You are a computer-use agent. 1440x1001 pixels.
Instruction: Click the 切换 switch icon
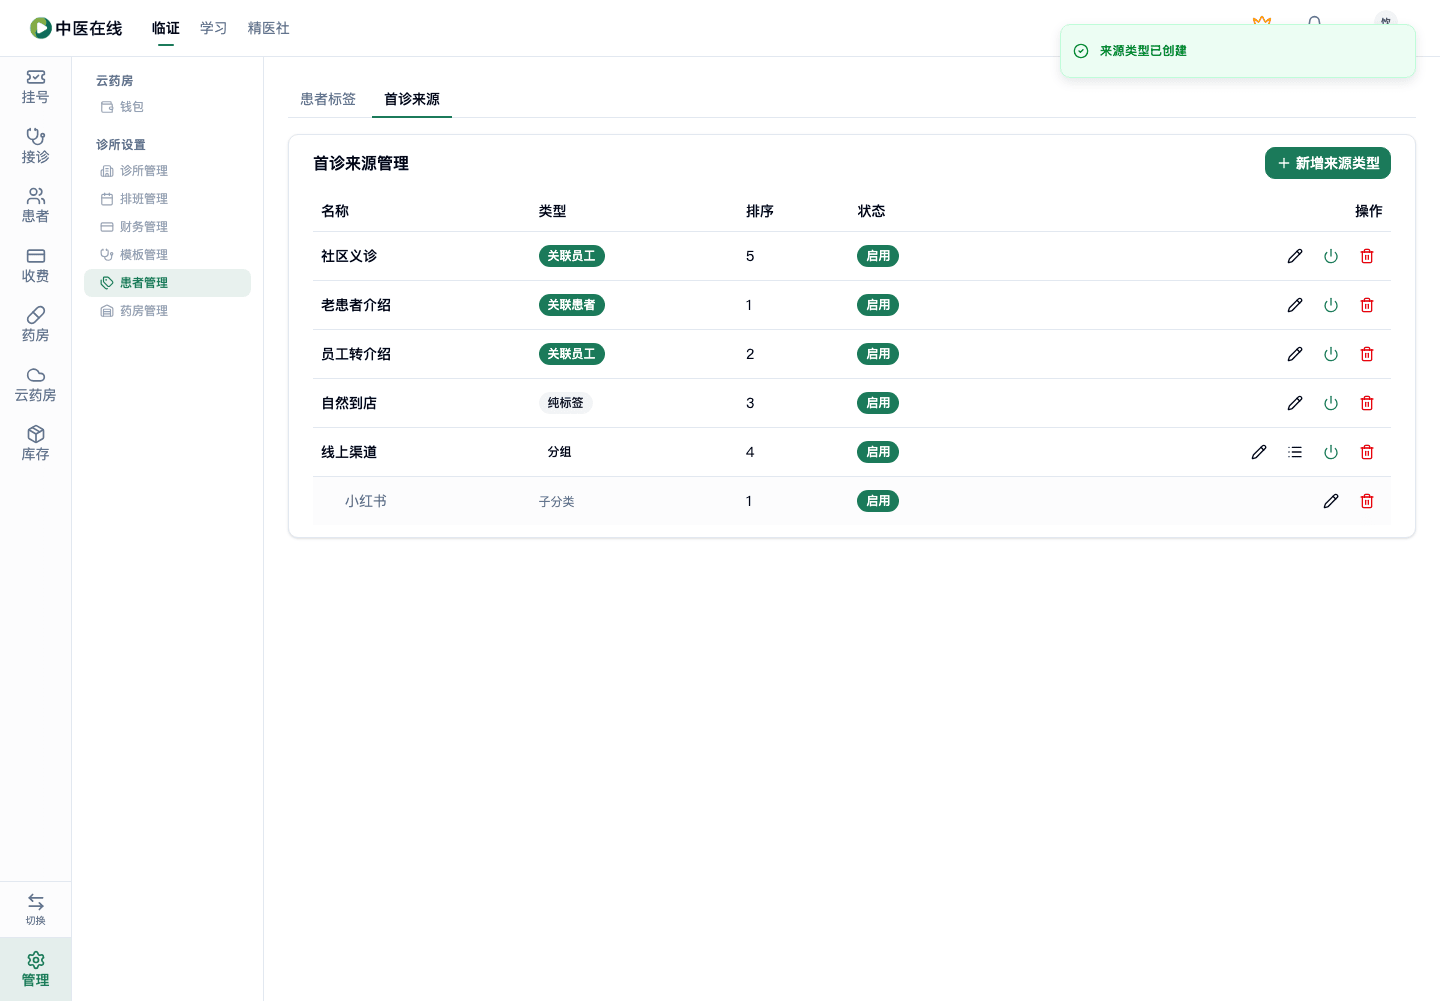click(35, 909)
